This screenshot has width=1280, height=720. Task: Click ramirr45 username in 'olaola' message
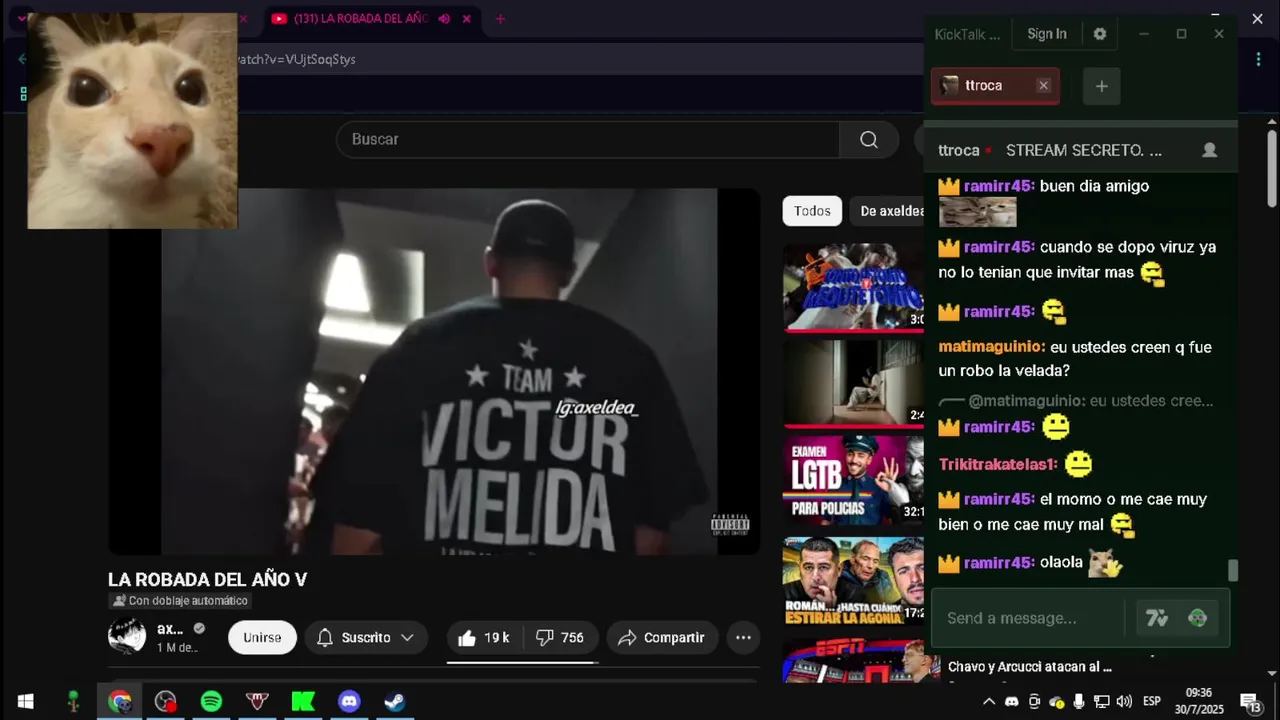(x=1000, y=562)
